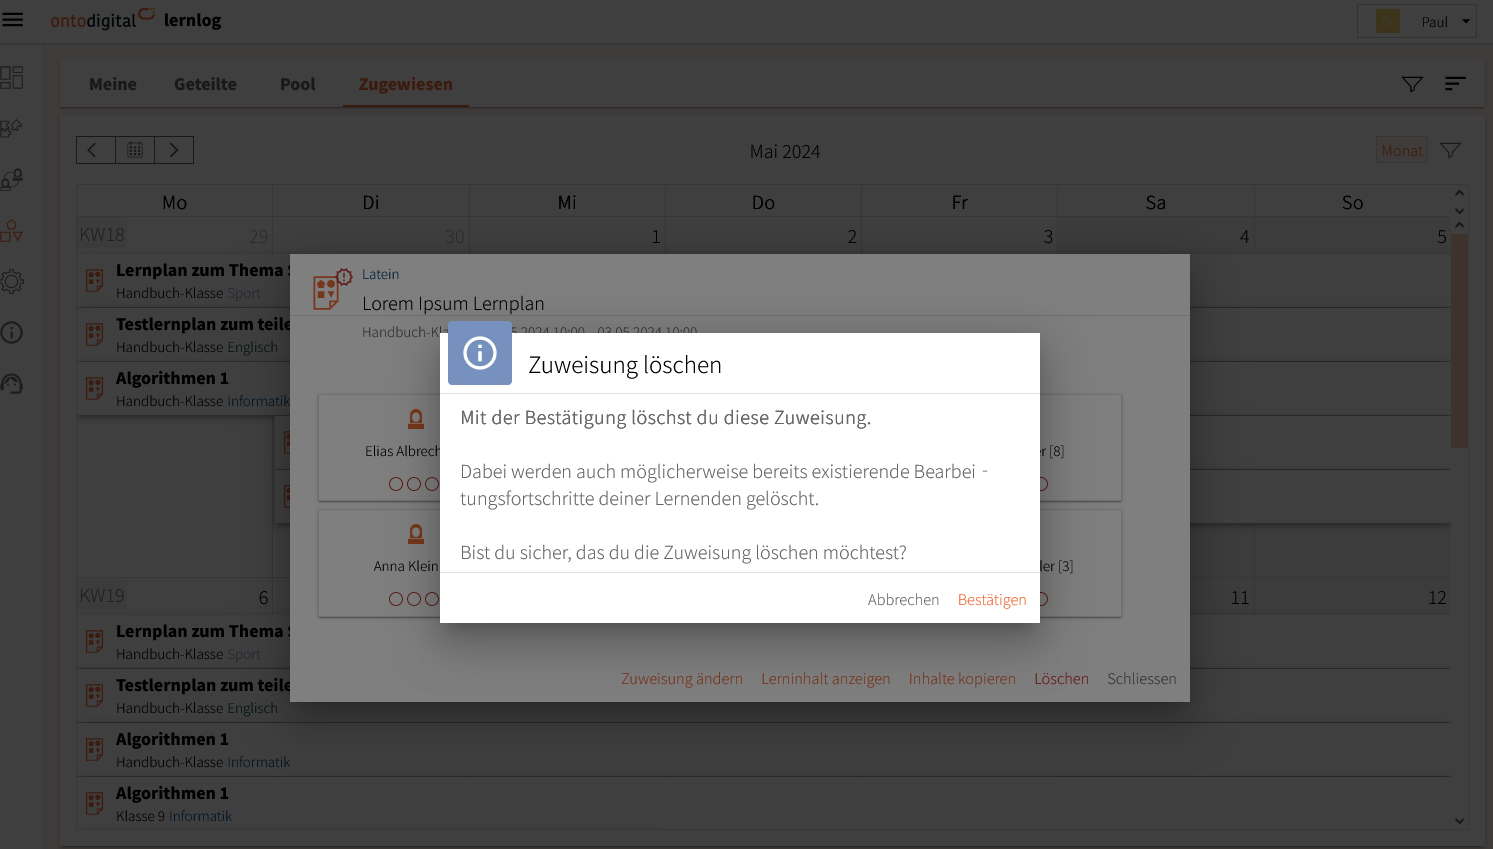Click the Englisch link in KW19 Testlernplan
Image resolution: width=1493 pixels, height=849 pixels.
click(252, 708)
